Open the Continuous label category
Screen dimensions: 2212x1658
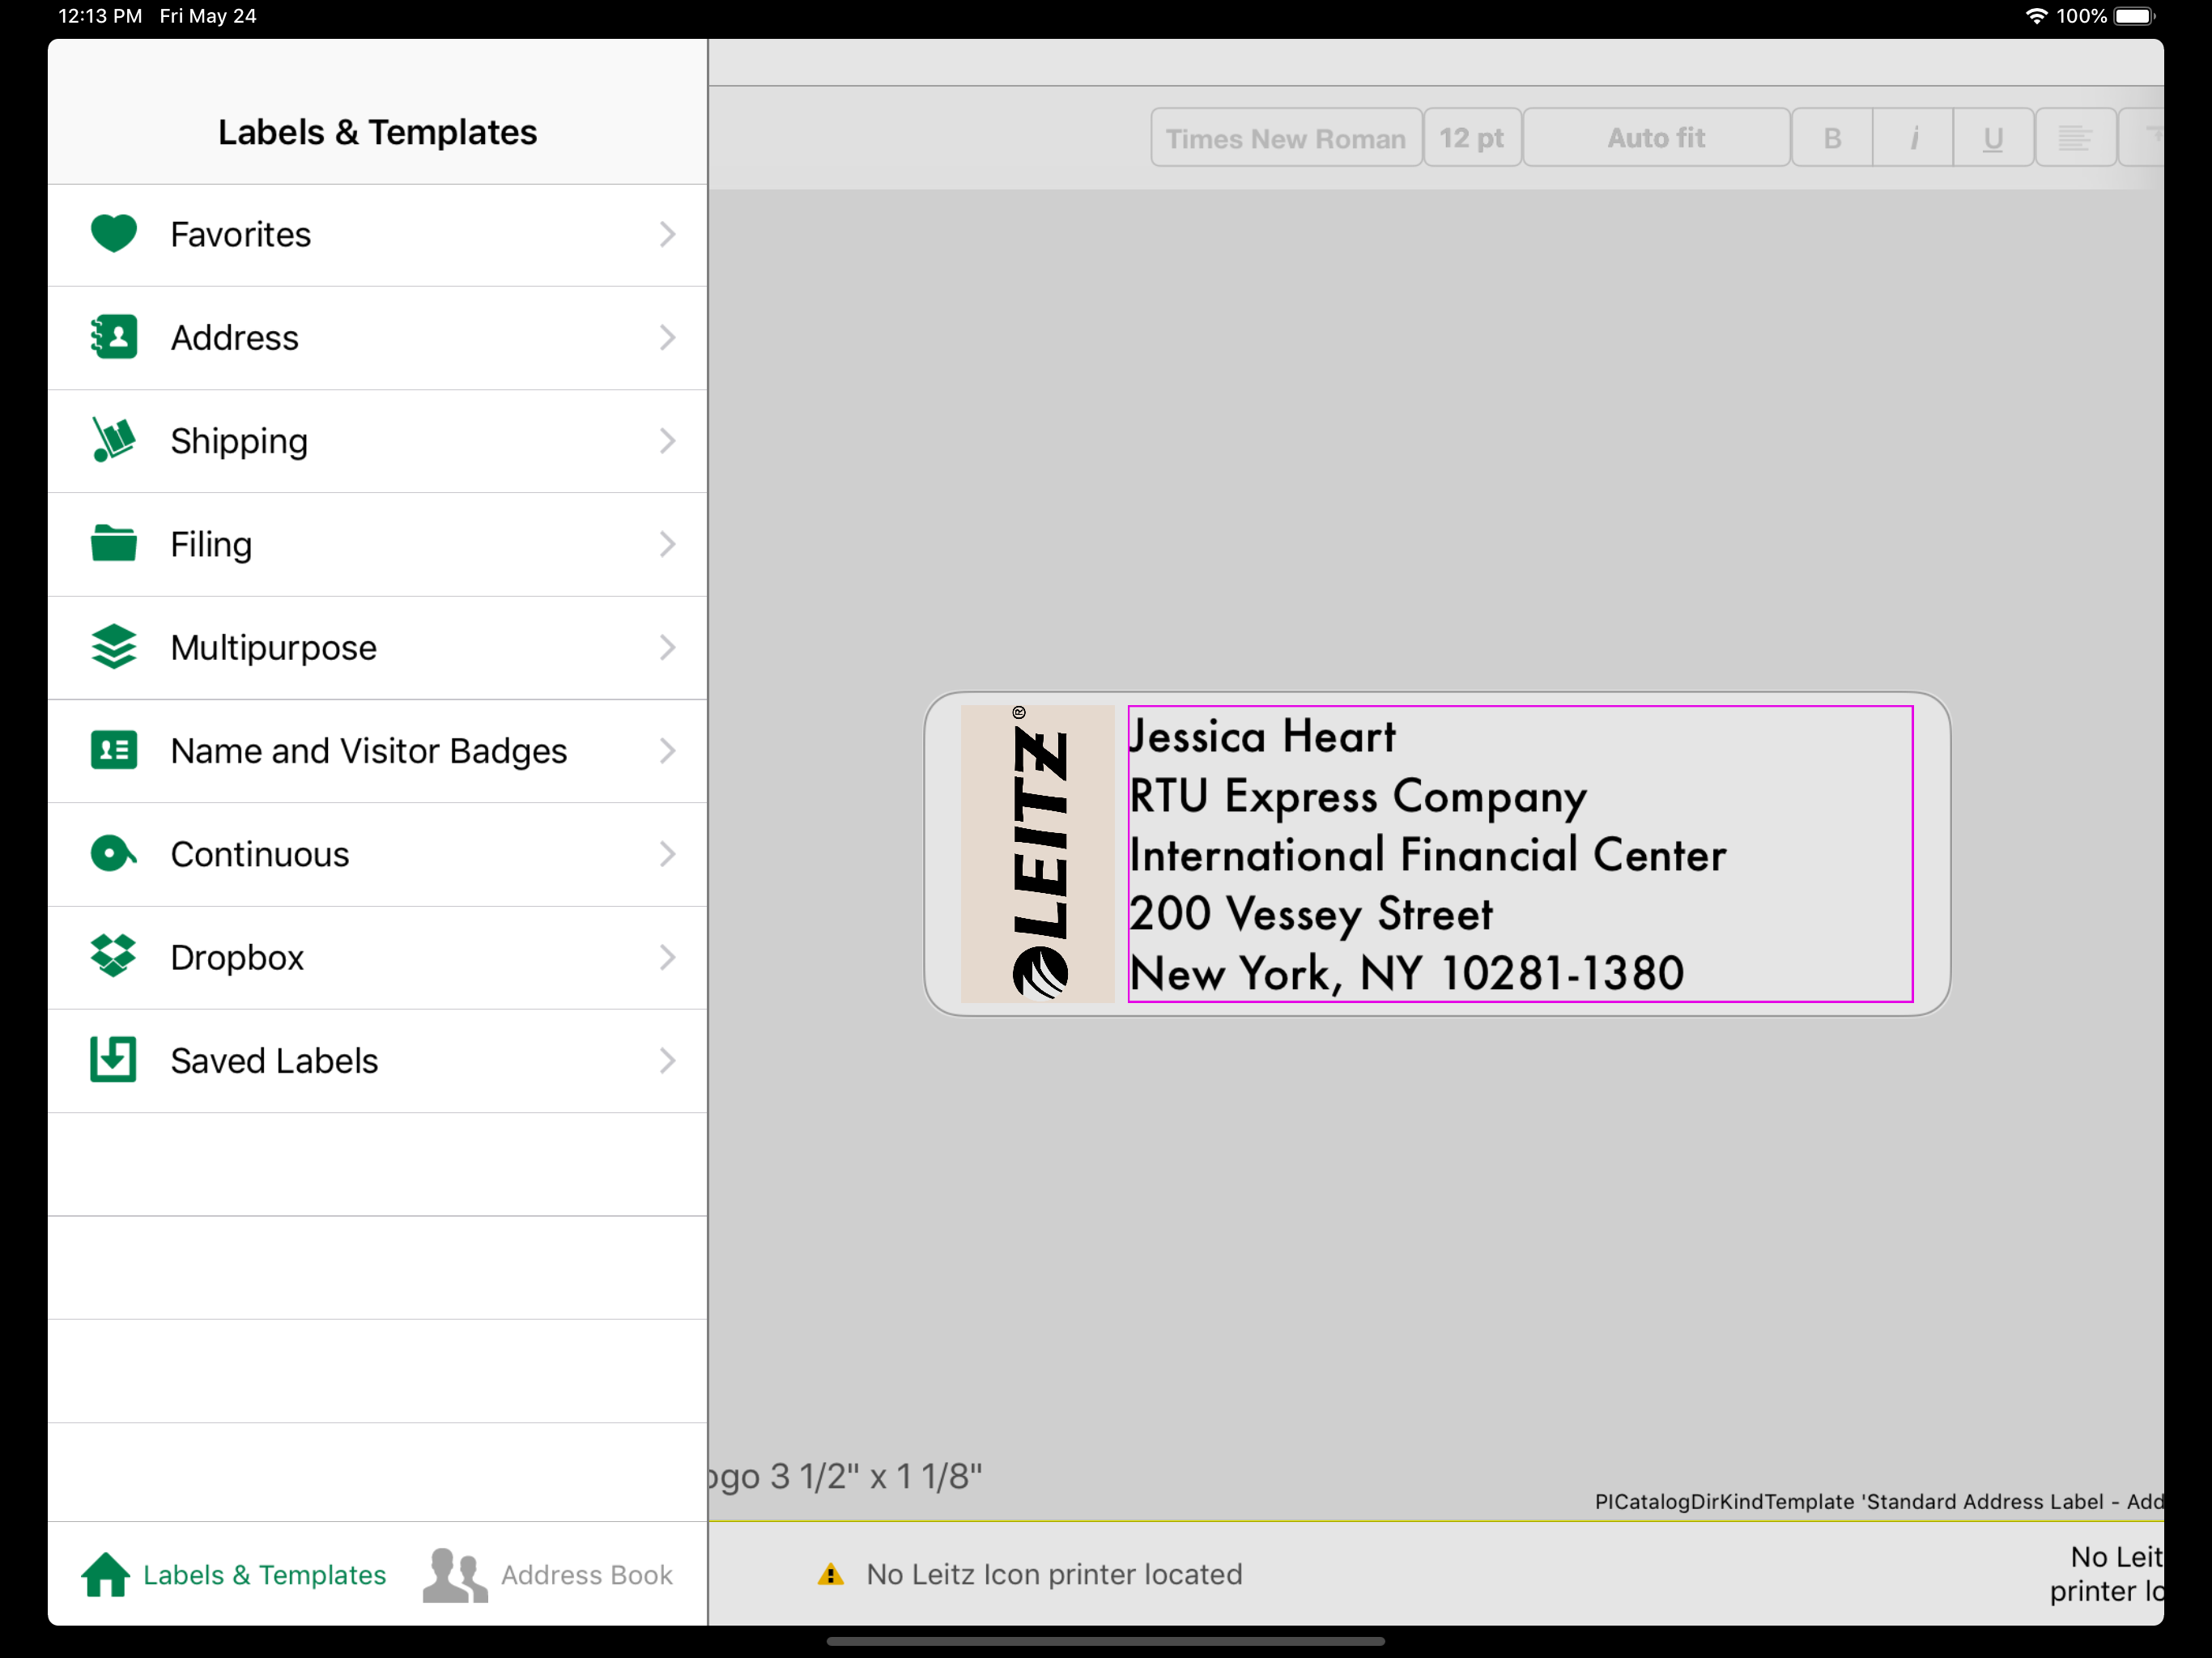pos(377,855)
